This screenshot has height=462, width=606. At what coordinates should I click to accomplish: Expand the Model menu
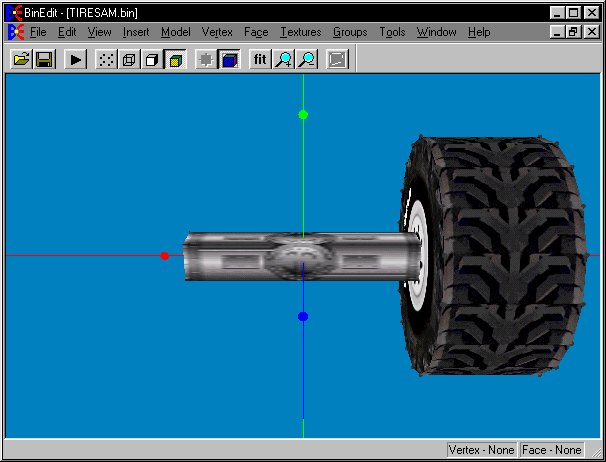(x=175, y=32)
